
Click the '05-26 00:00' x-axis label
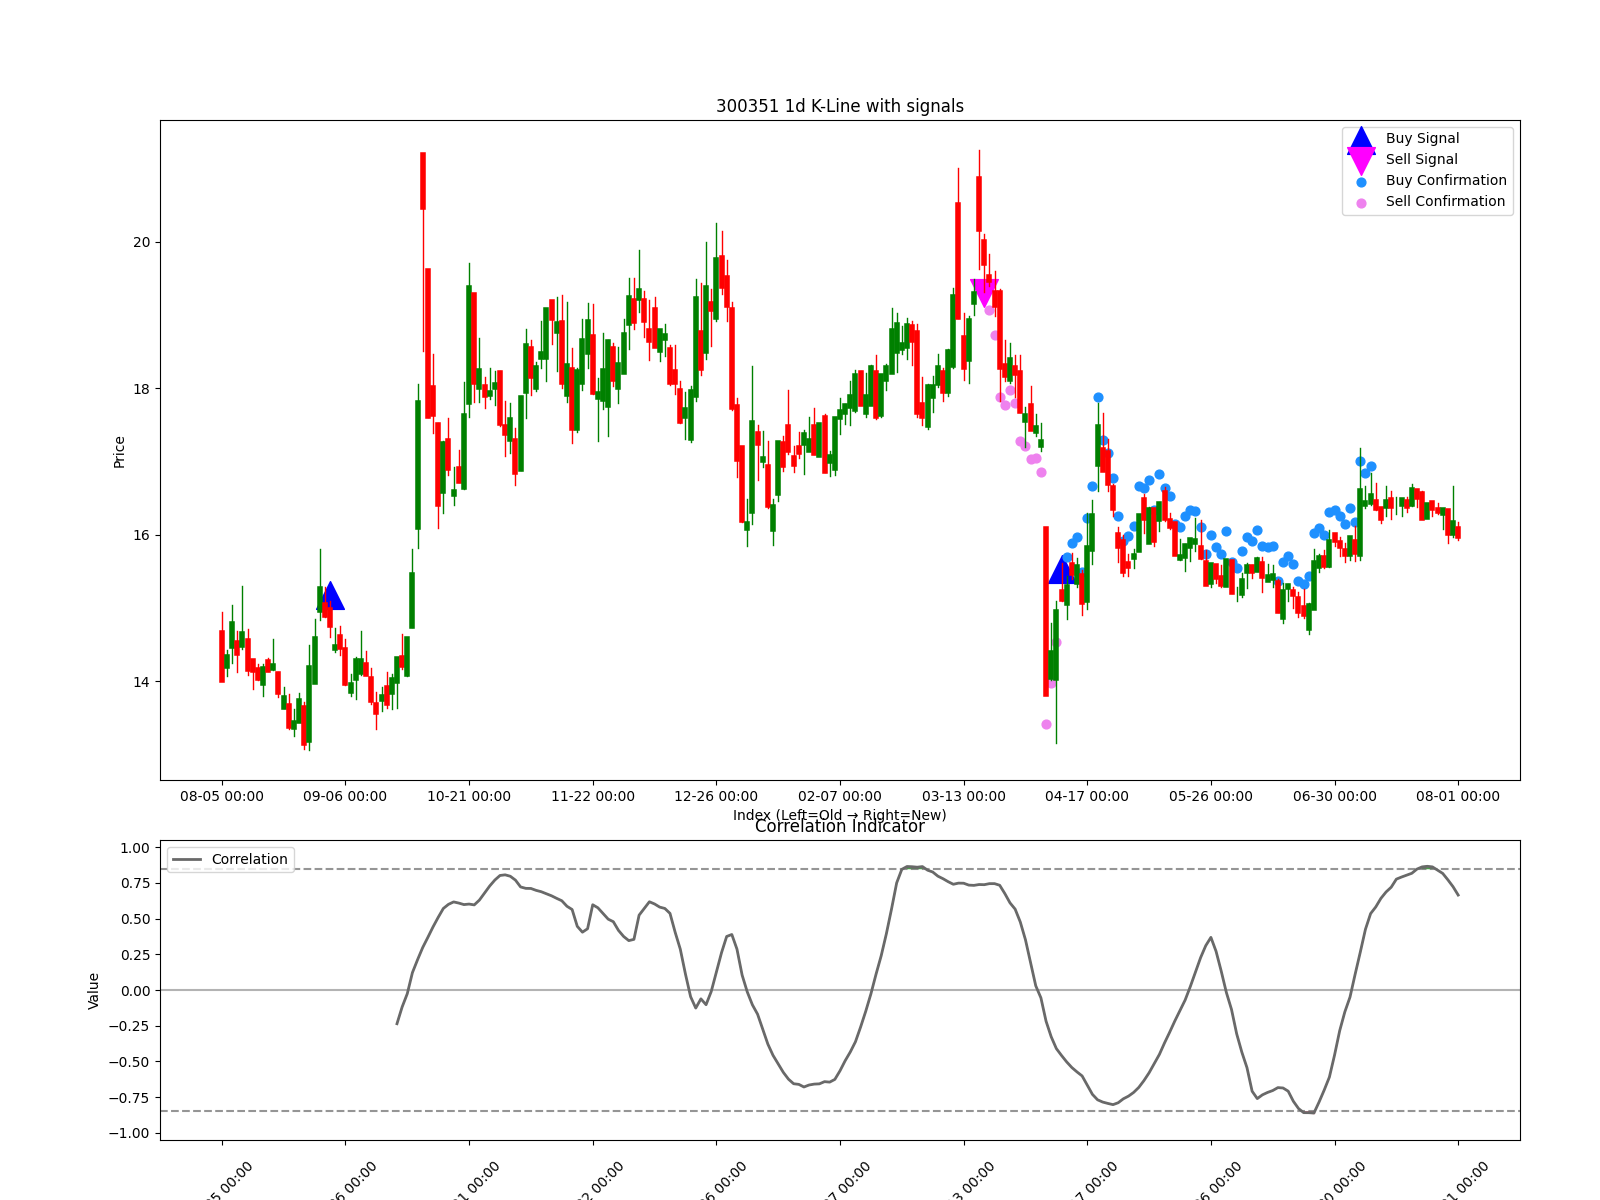coord(1211,797)
